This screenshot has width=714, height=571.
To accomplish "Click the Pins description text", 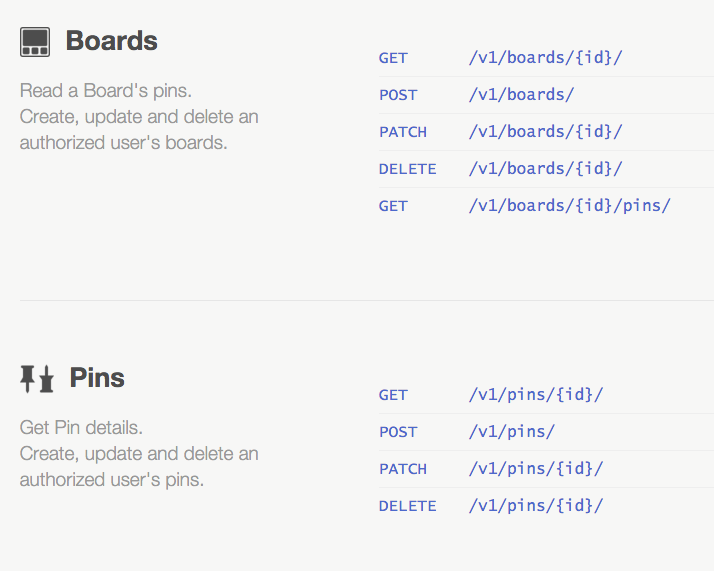I will 139,454.
